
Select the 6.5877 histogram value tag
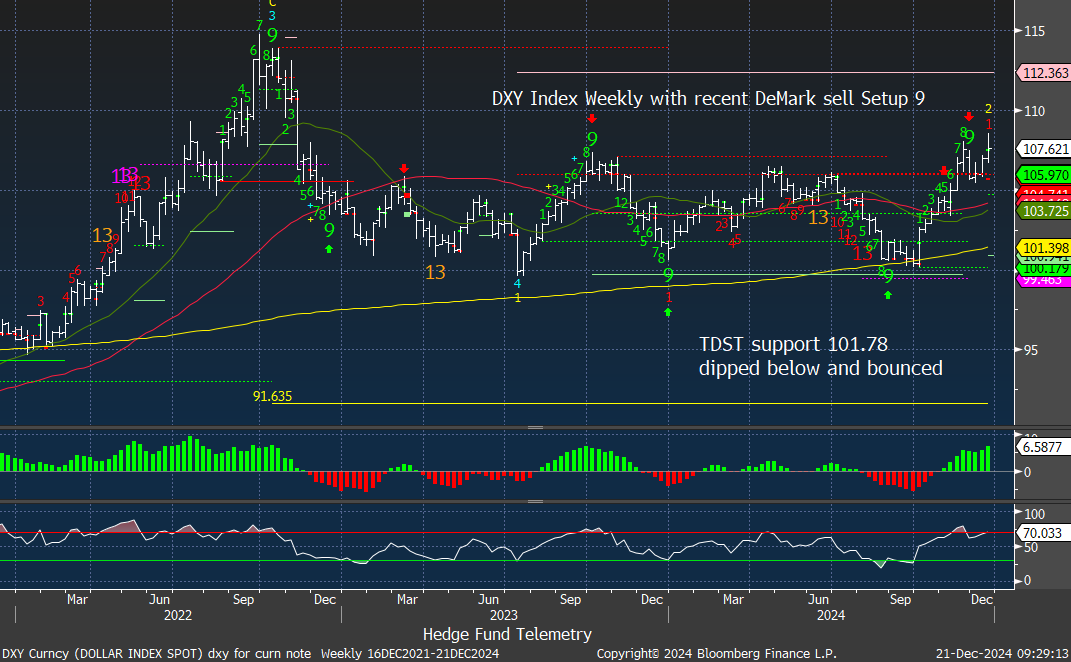(x=1044, y=447)
